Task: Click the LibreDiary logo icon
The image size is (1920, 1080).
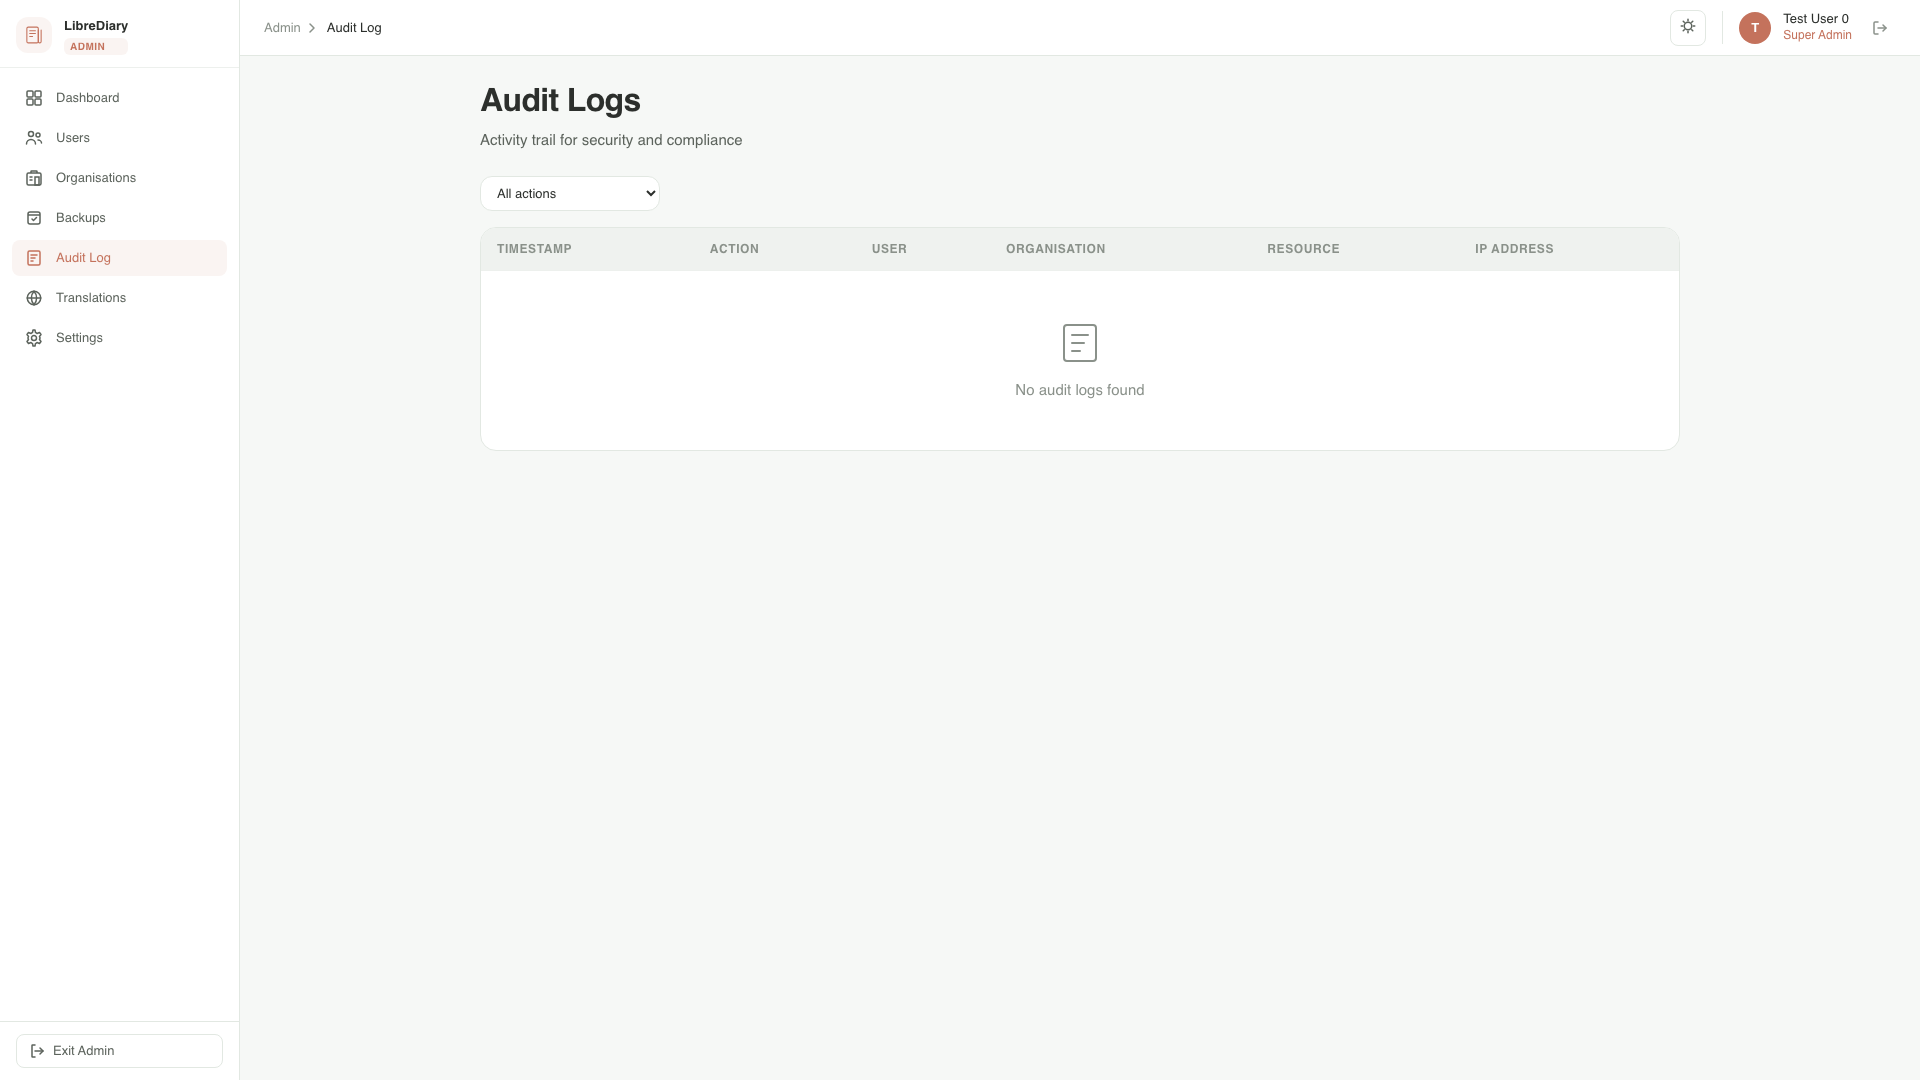Action: click(x=34, y=34)
